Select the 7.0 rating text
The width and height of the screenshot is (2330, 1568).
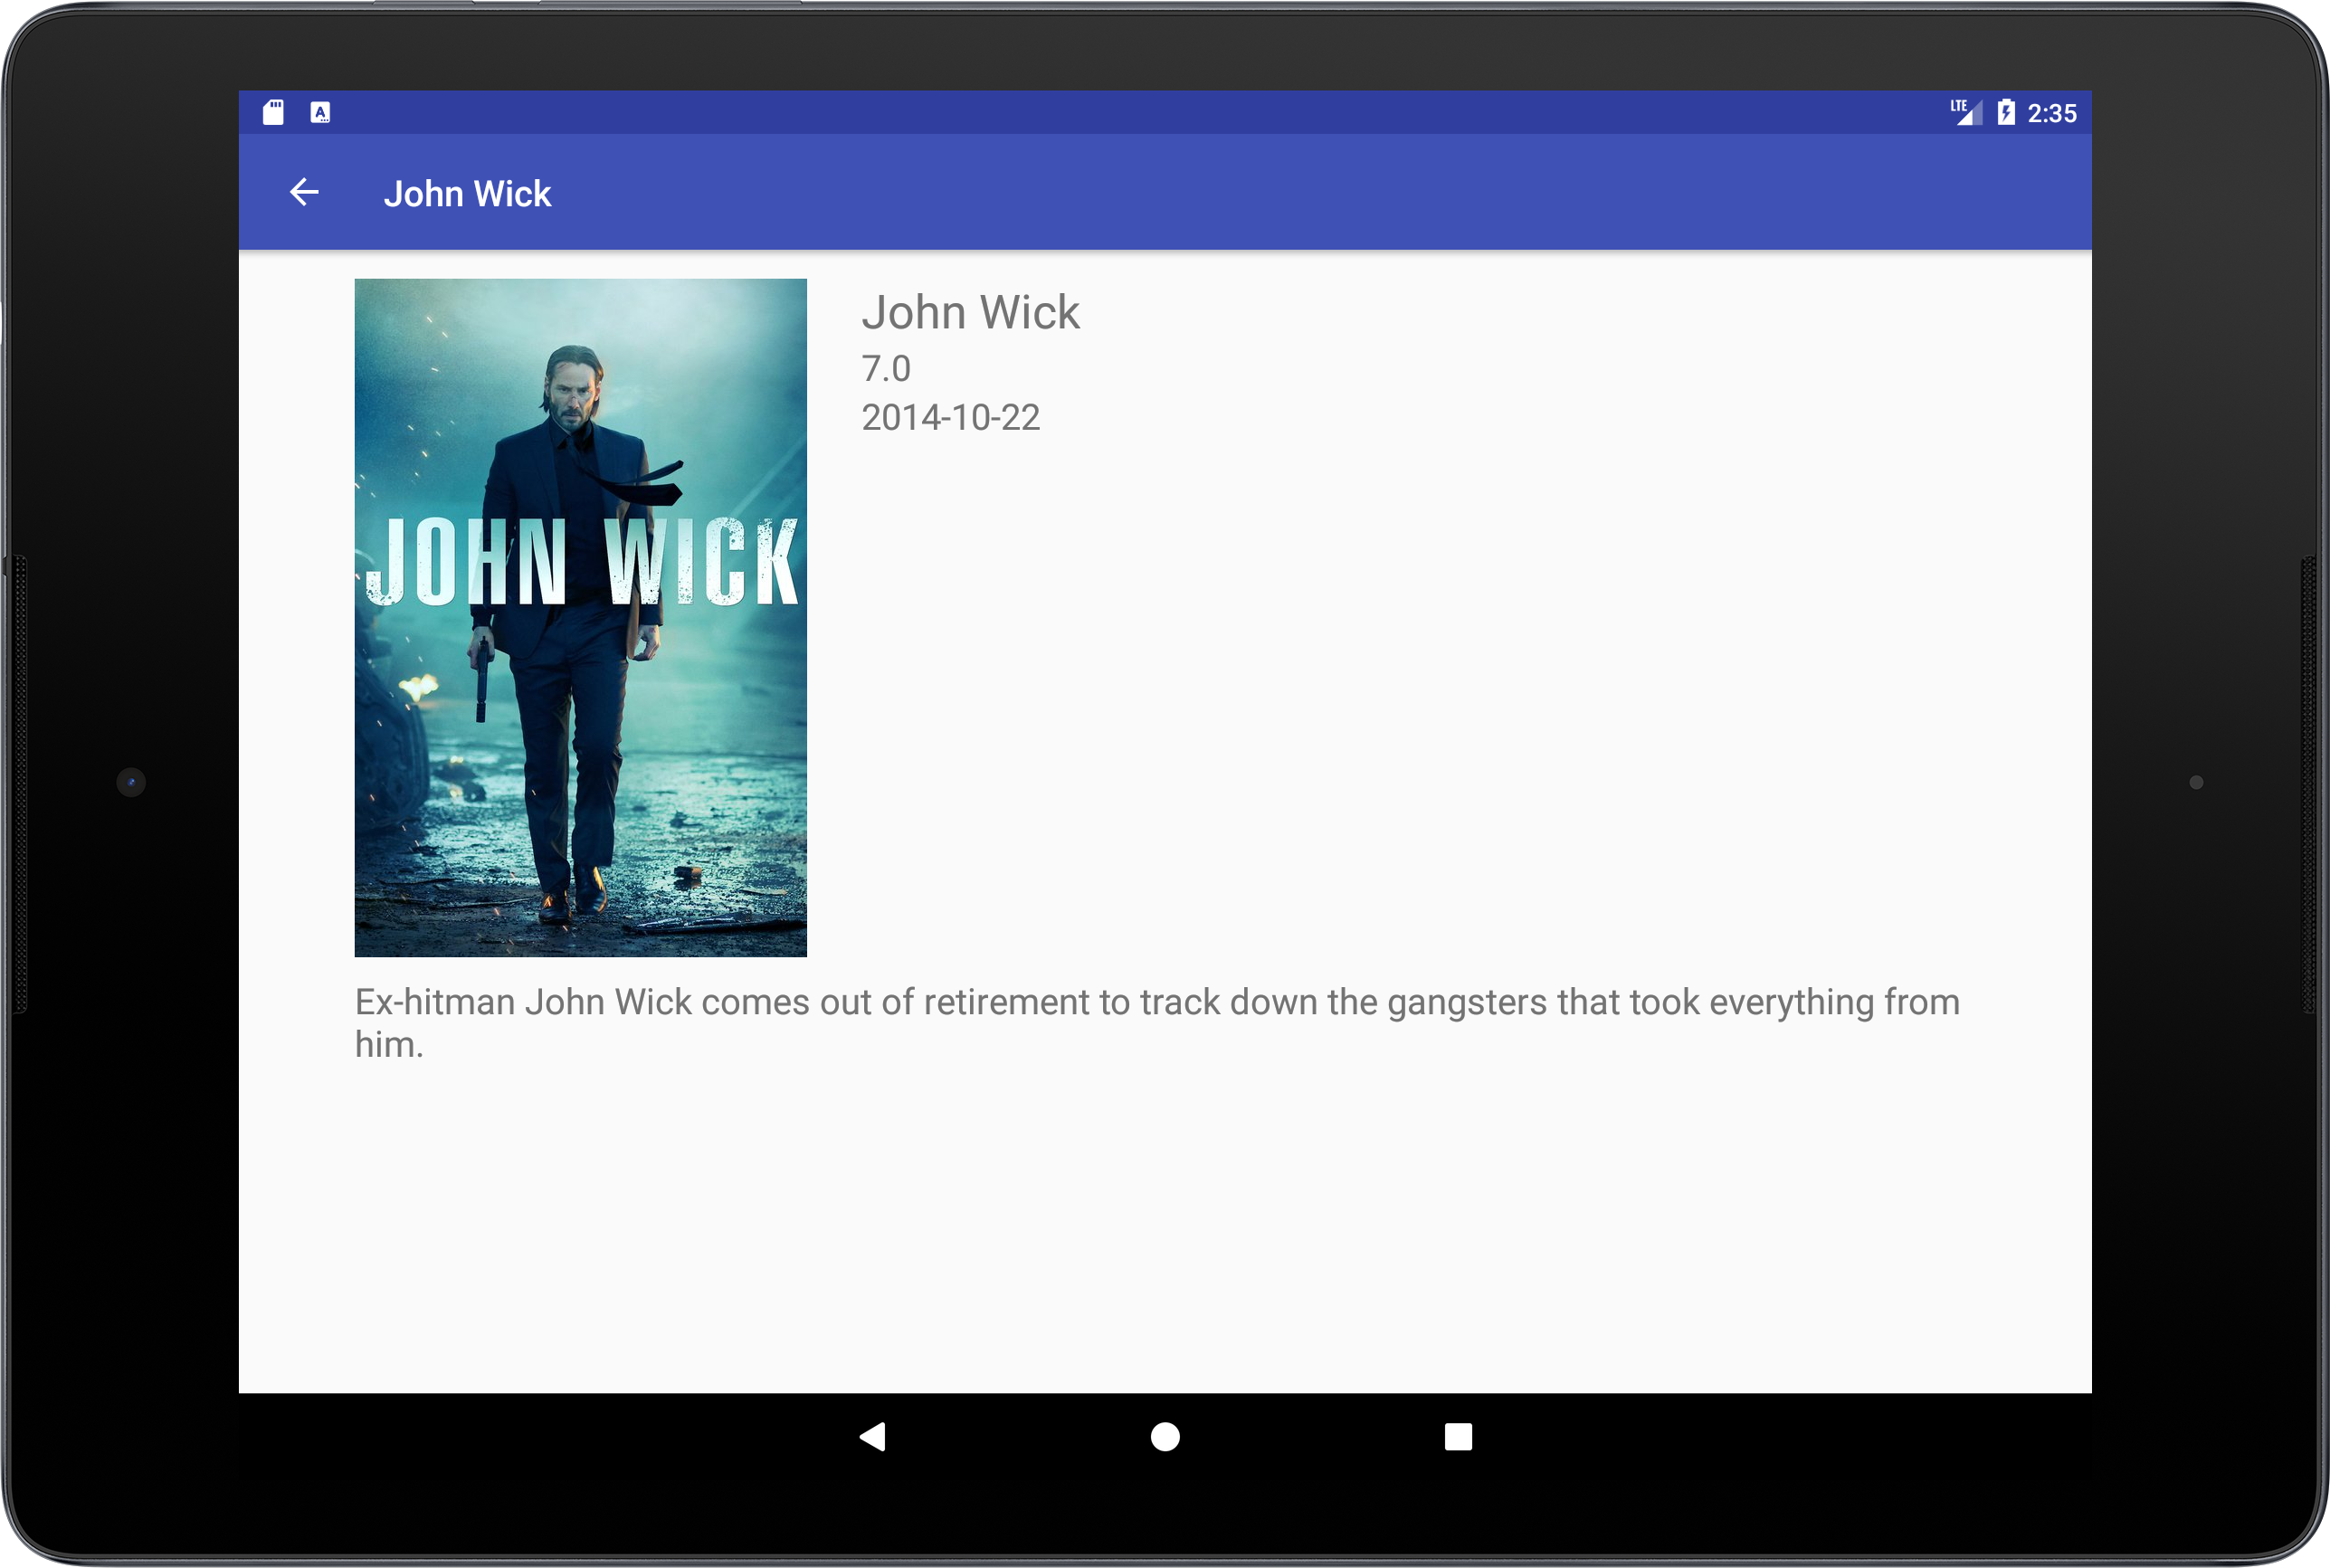(x=886, y=368)
